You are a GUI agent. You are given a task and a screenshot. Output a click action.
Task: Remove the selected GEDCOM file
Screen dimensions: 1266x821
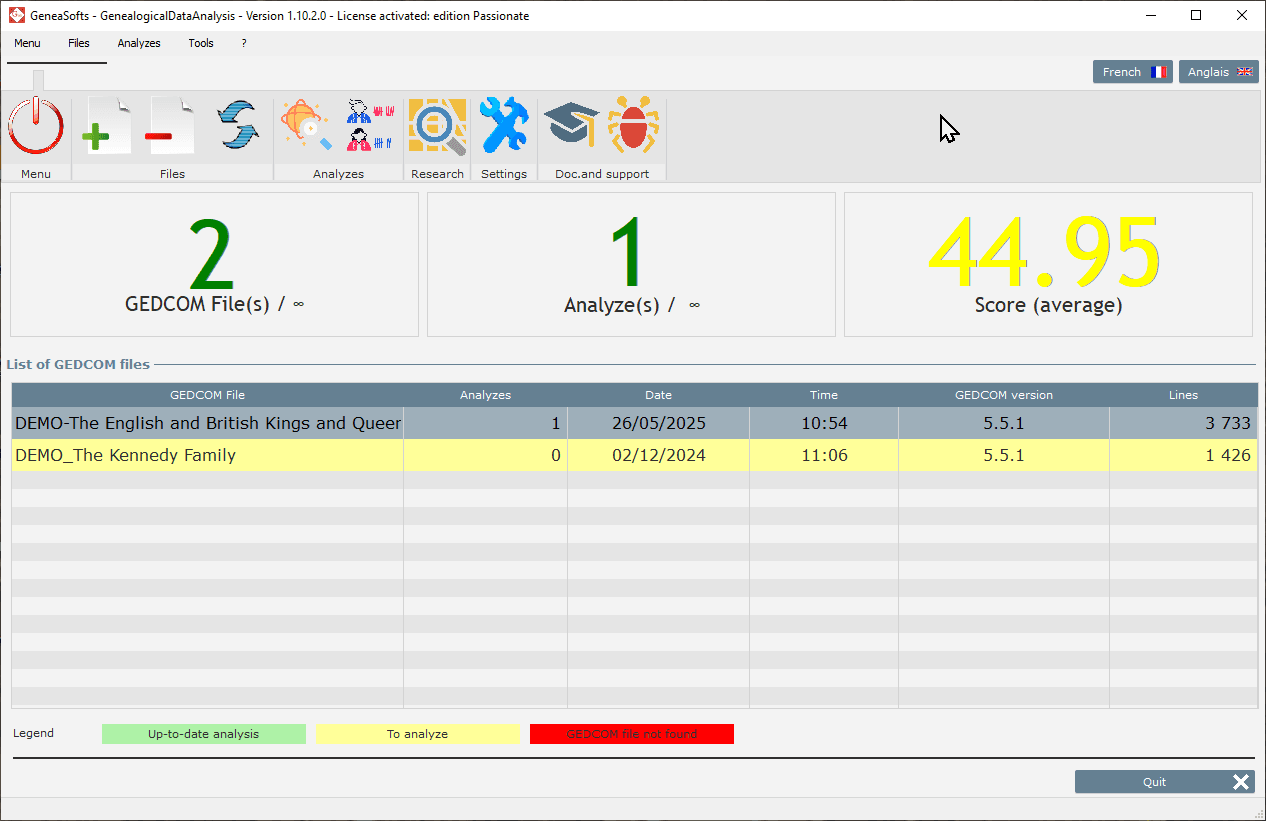coord(171,126)
